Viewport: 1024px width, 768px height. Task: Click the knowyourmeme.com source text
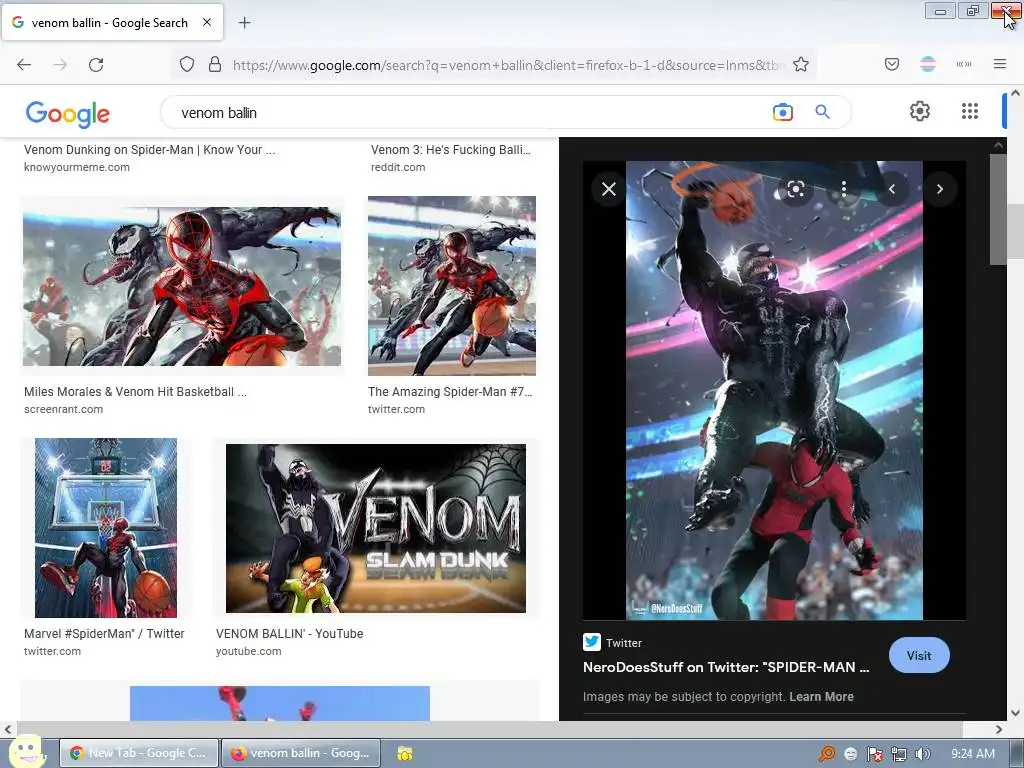76,167
